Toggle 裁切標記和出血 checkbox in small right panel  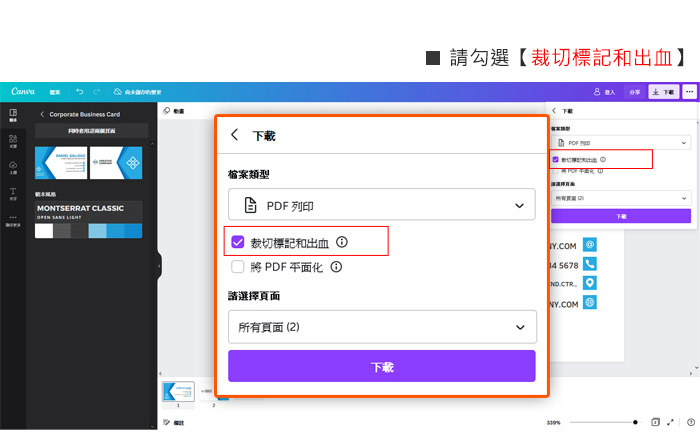click(556, 159)
